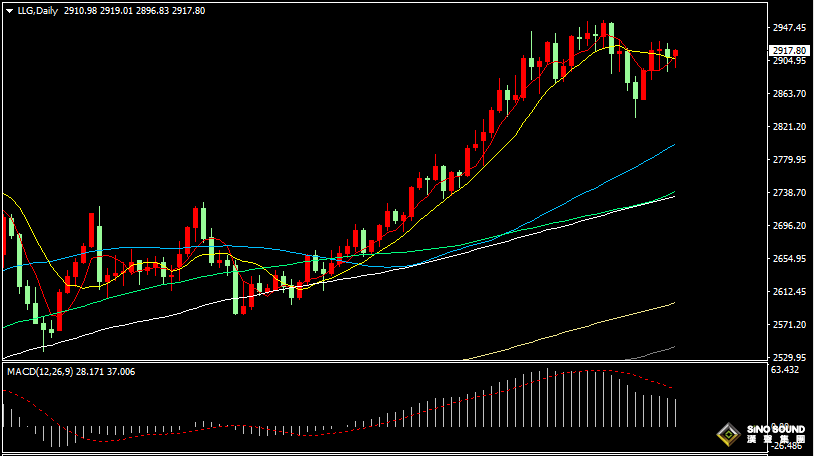
Task: Click the 63.432 MACD scale value
Action: tap(785, 370)
